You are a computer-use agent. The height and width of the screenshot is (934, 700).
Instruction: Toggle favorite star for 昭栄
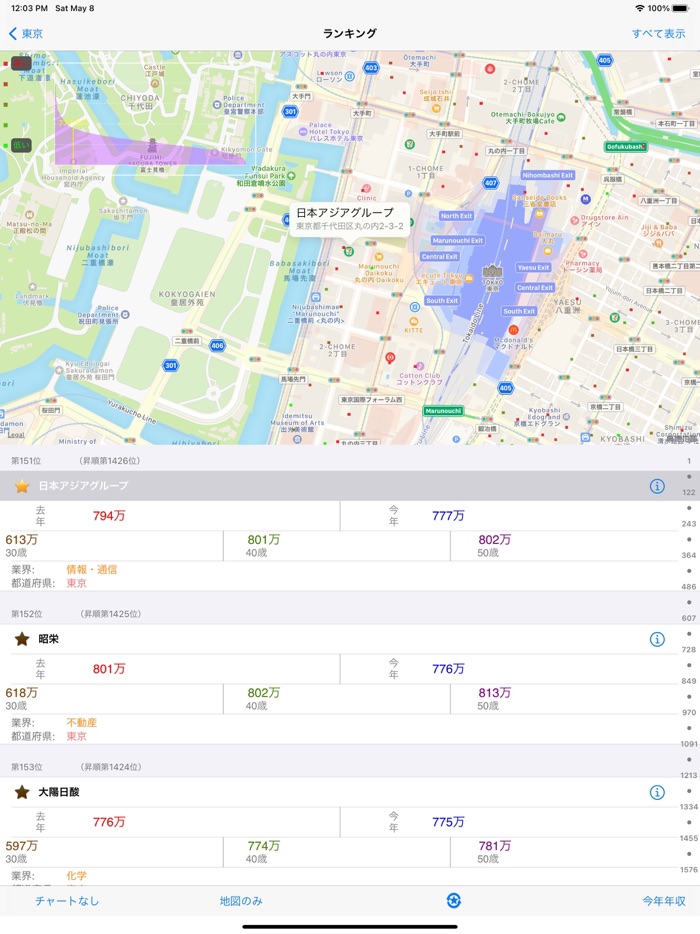click(x=22, y=639)
